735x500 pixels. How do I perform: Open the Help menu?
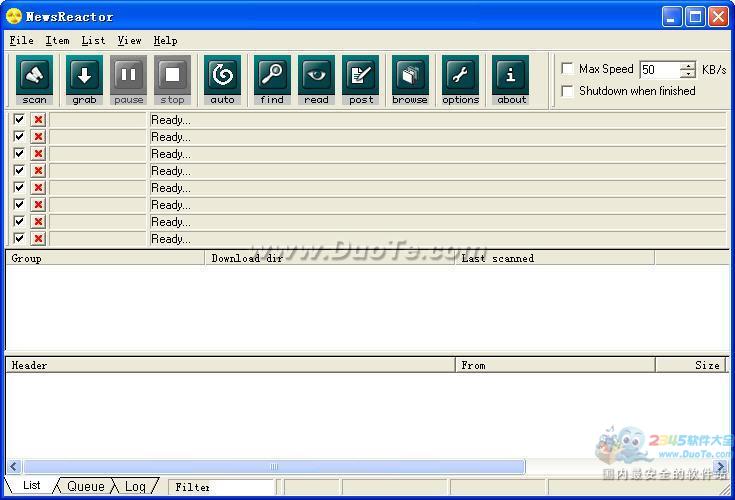[165, 41]
